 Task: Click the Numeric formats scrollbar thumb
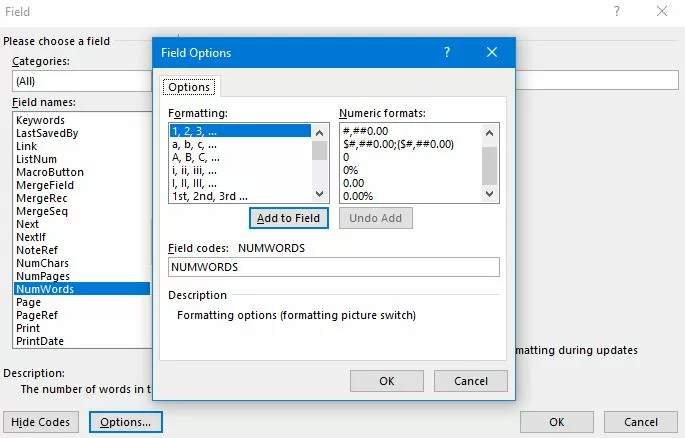(489, 166)
